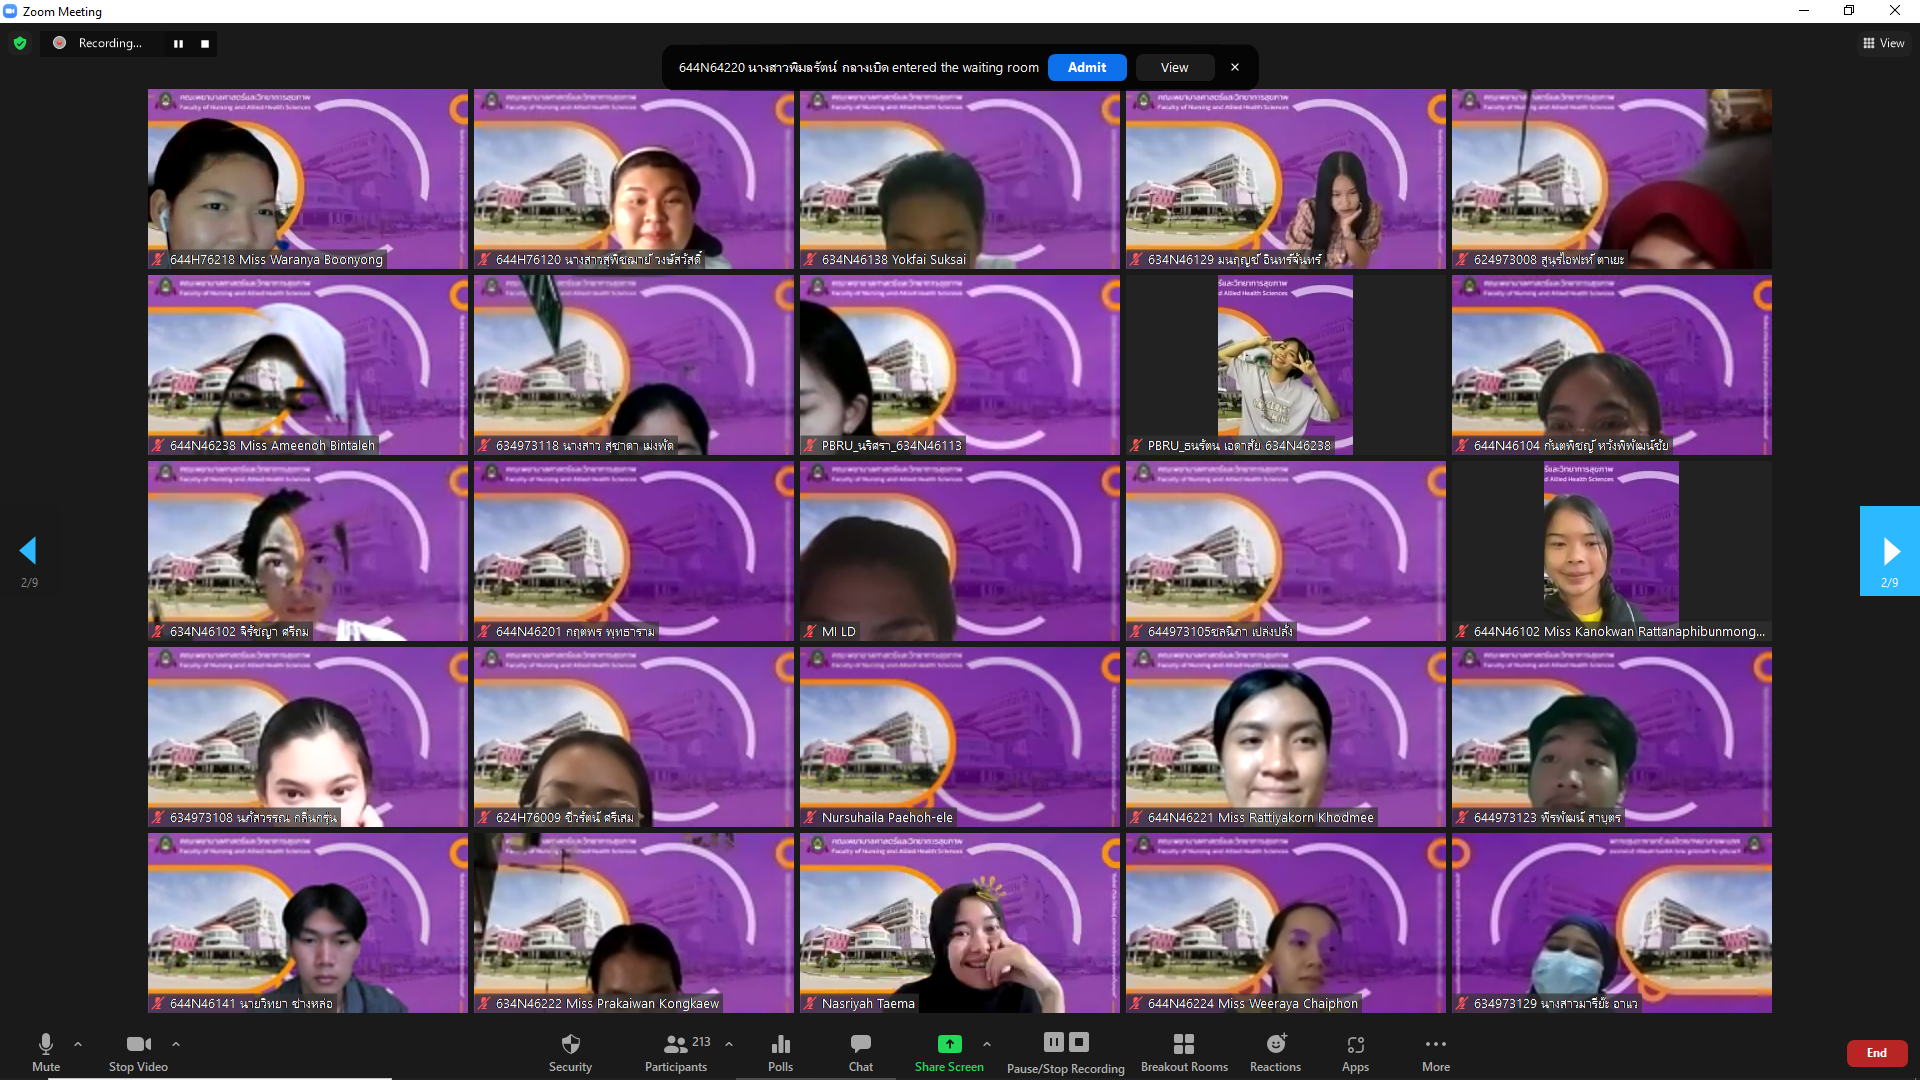Expand share options arrow beside Share Screen
Screen dimensions: 1920x1080
tap(987, 1044)
